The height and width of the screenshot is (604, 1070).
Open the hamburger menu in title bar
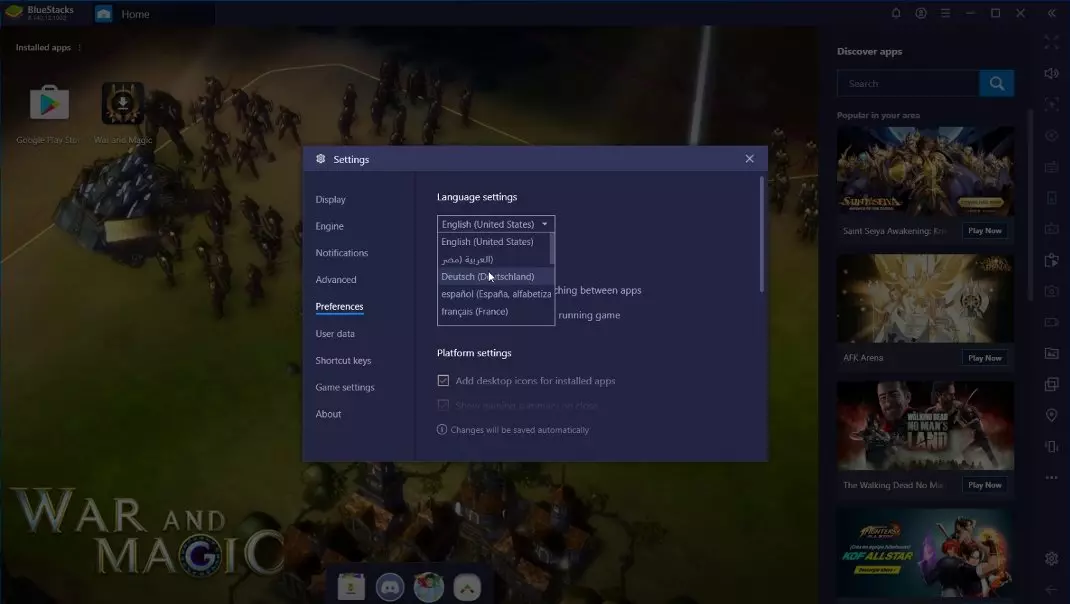tap(945, 13)
